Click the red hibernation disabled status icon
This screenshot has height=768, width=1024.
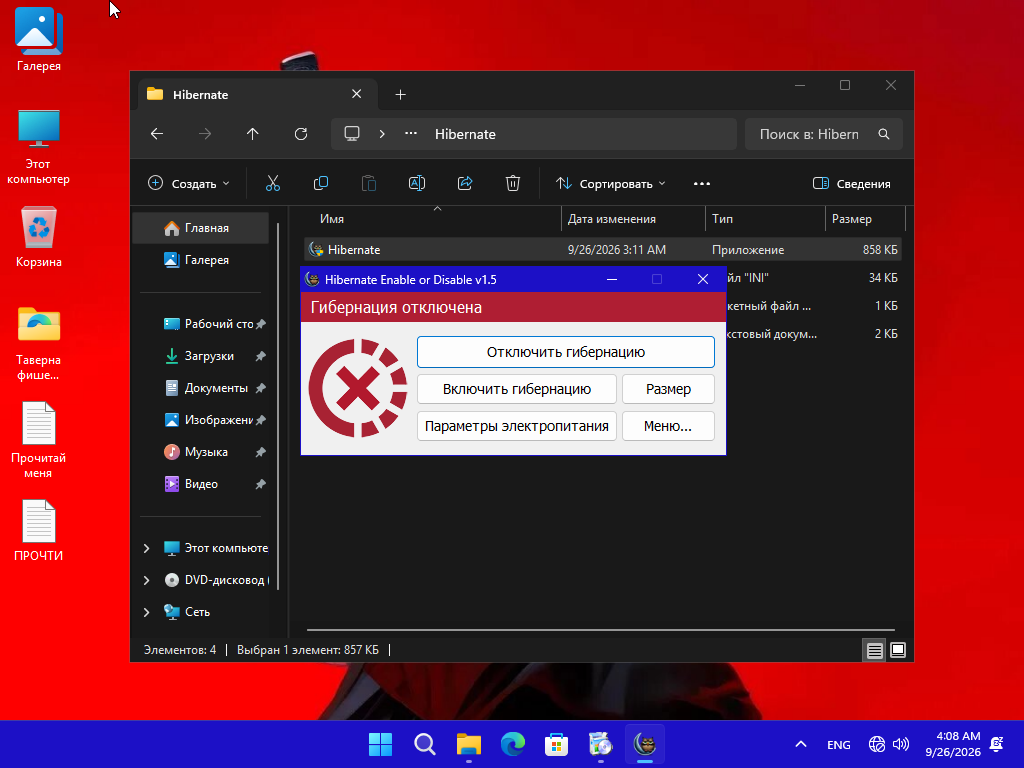pos(357,388)
